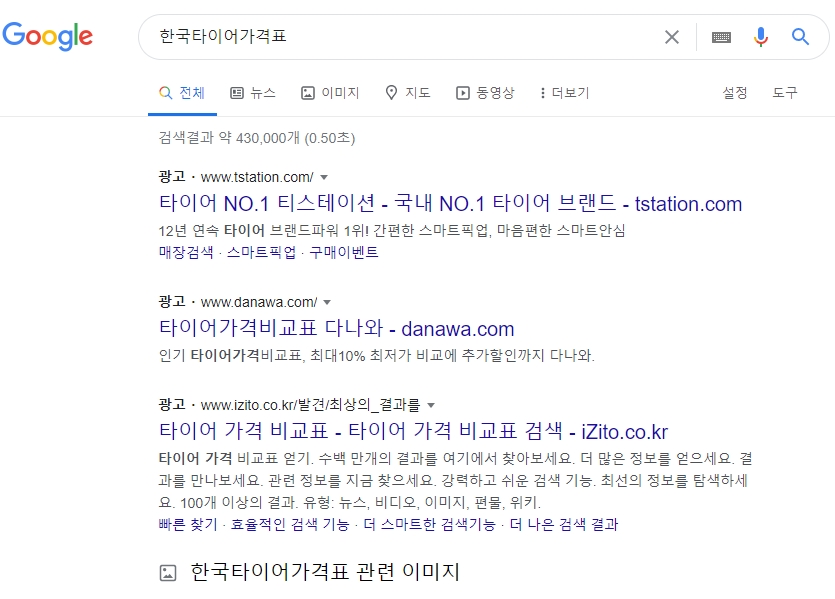Viewport: 835px width, 599px height.
Task: Open the 티스테이션 tstation.com ad title
Action: coord(451,203)
